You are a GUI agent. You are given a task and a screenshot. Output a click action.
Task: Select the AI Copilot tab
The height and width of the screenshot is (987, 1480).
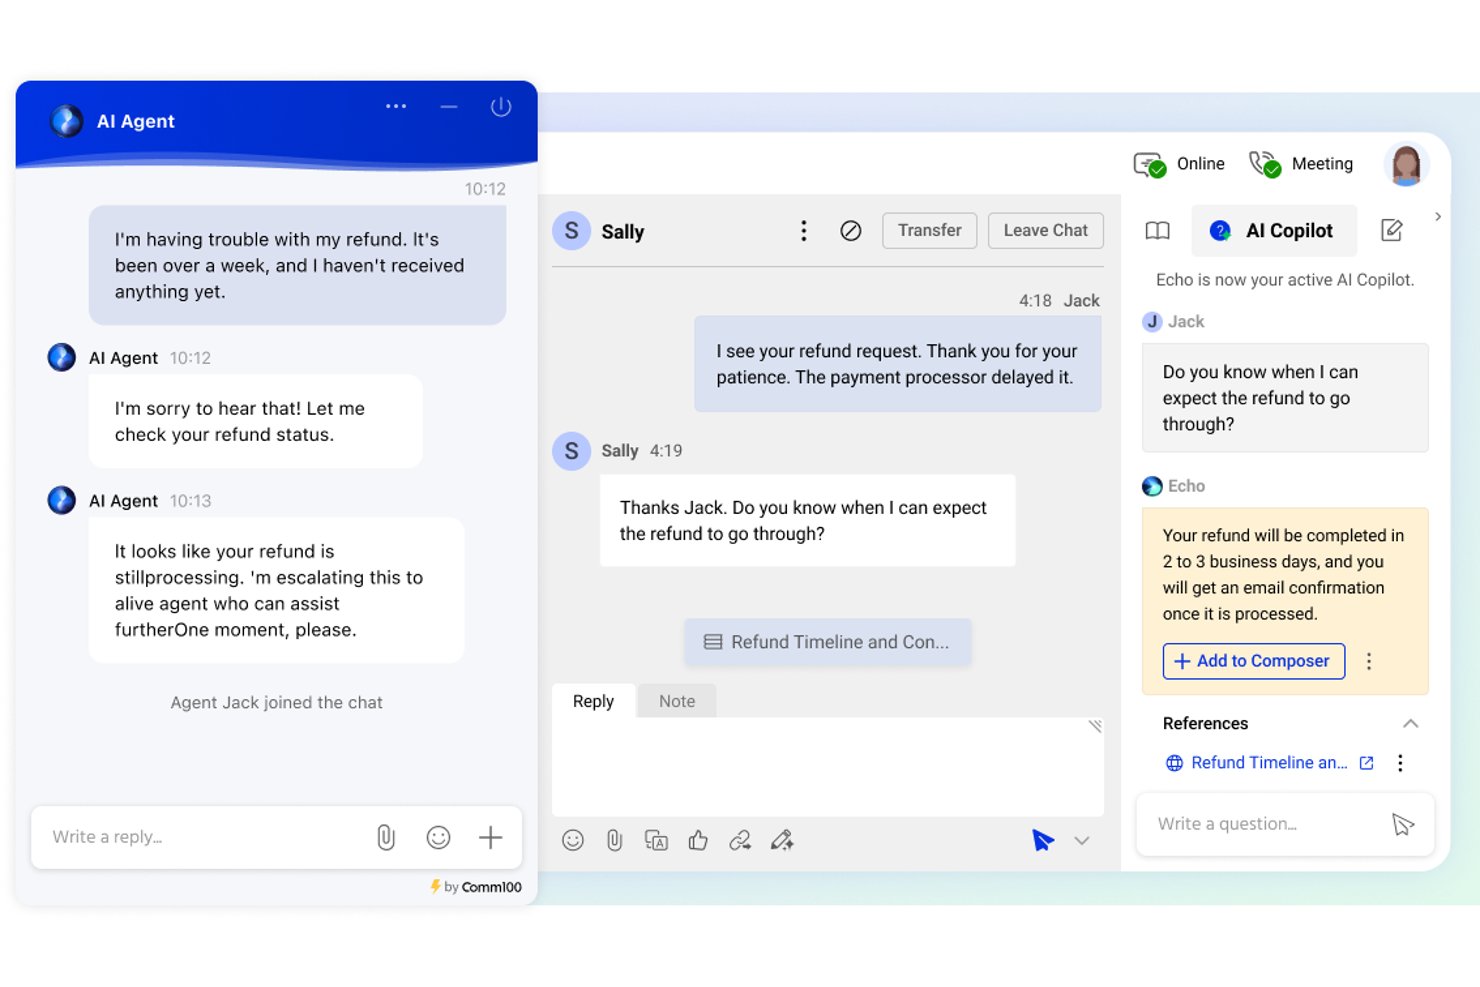point(1274,231)
